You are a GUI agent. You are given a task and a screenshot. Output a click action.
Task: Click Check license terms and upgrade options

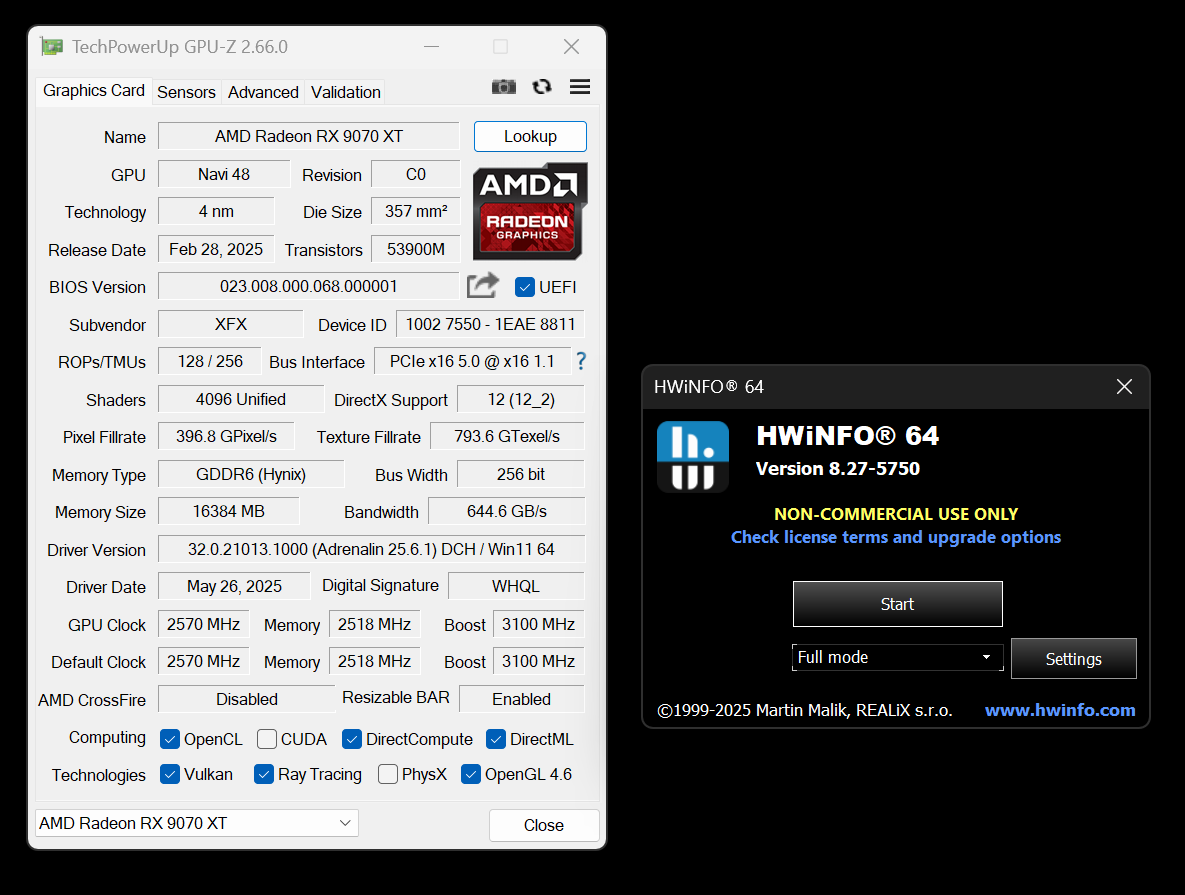(896, 537)
